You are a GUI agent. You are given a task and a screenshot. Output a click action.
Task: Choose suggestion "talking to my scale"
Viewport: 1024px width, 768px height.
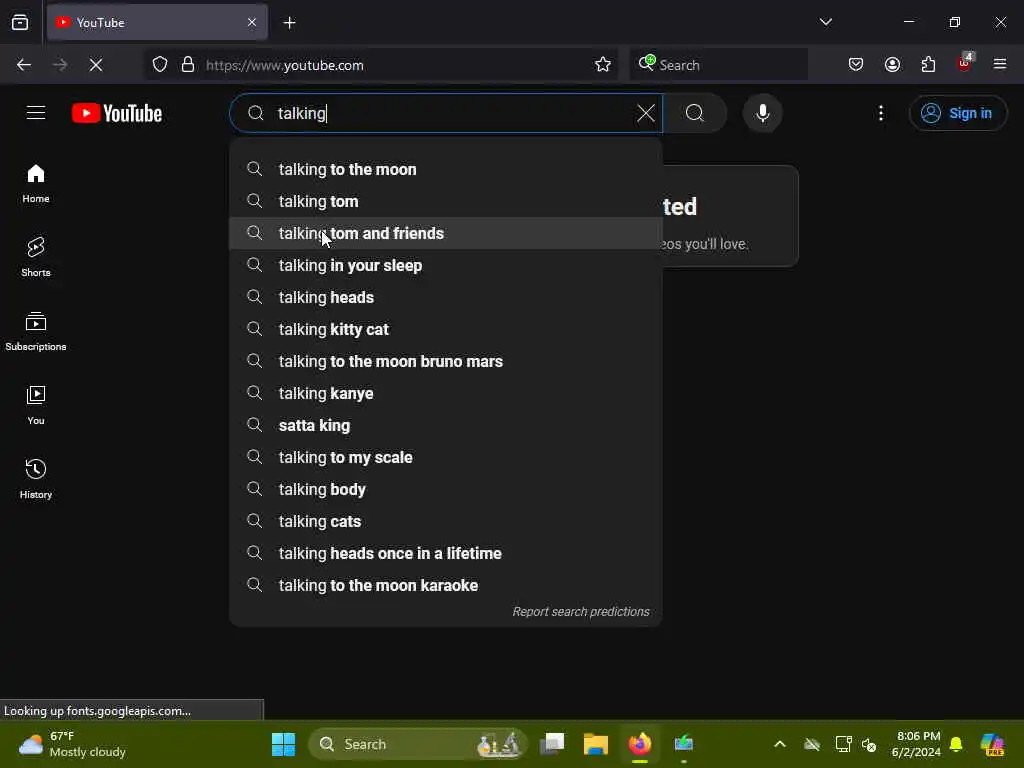pyautogui.click(x=446, y=457)
